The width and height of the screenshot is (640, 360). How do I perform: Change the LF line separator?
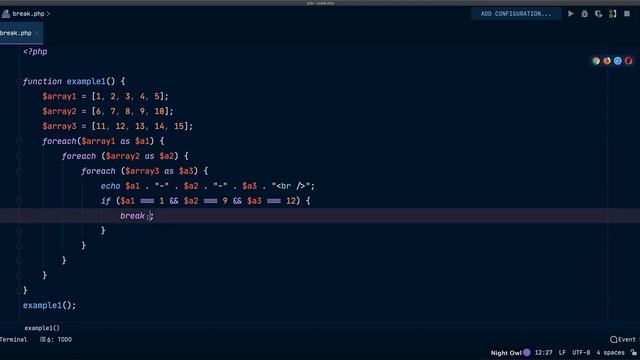coord(562,353)
